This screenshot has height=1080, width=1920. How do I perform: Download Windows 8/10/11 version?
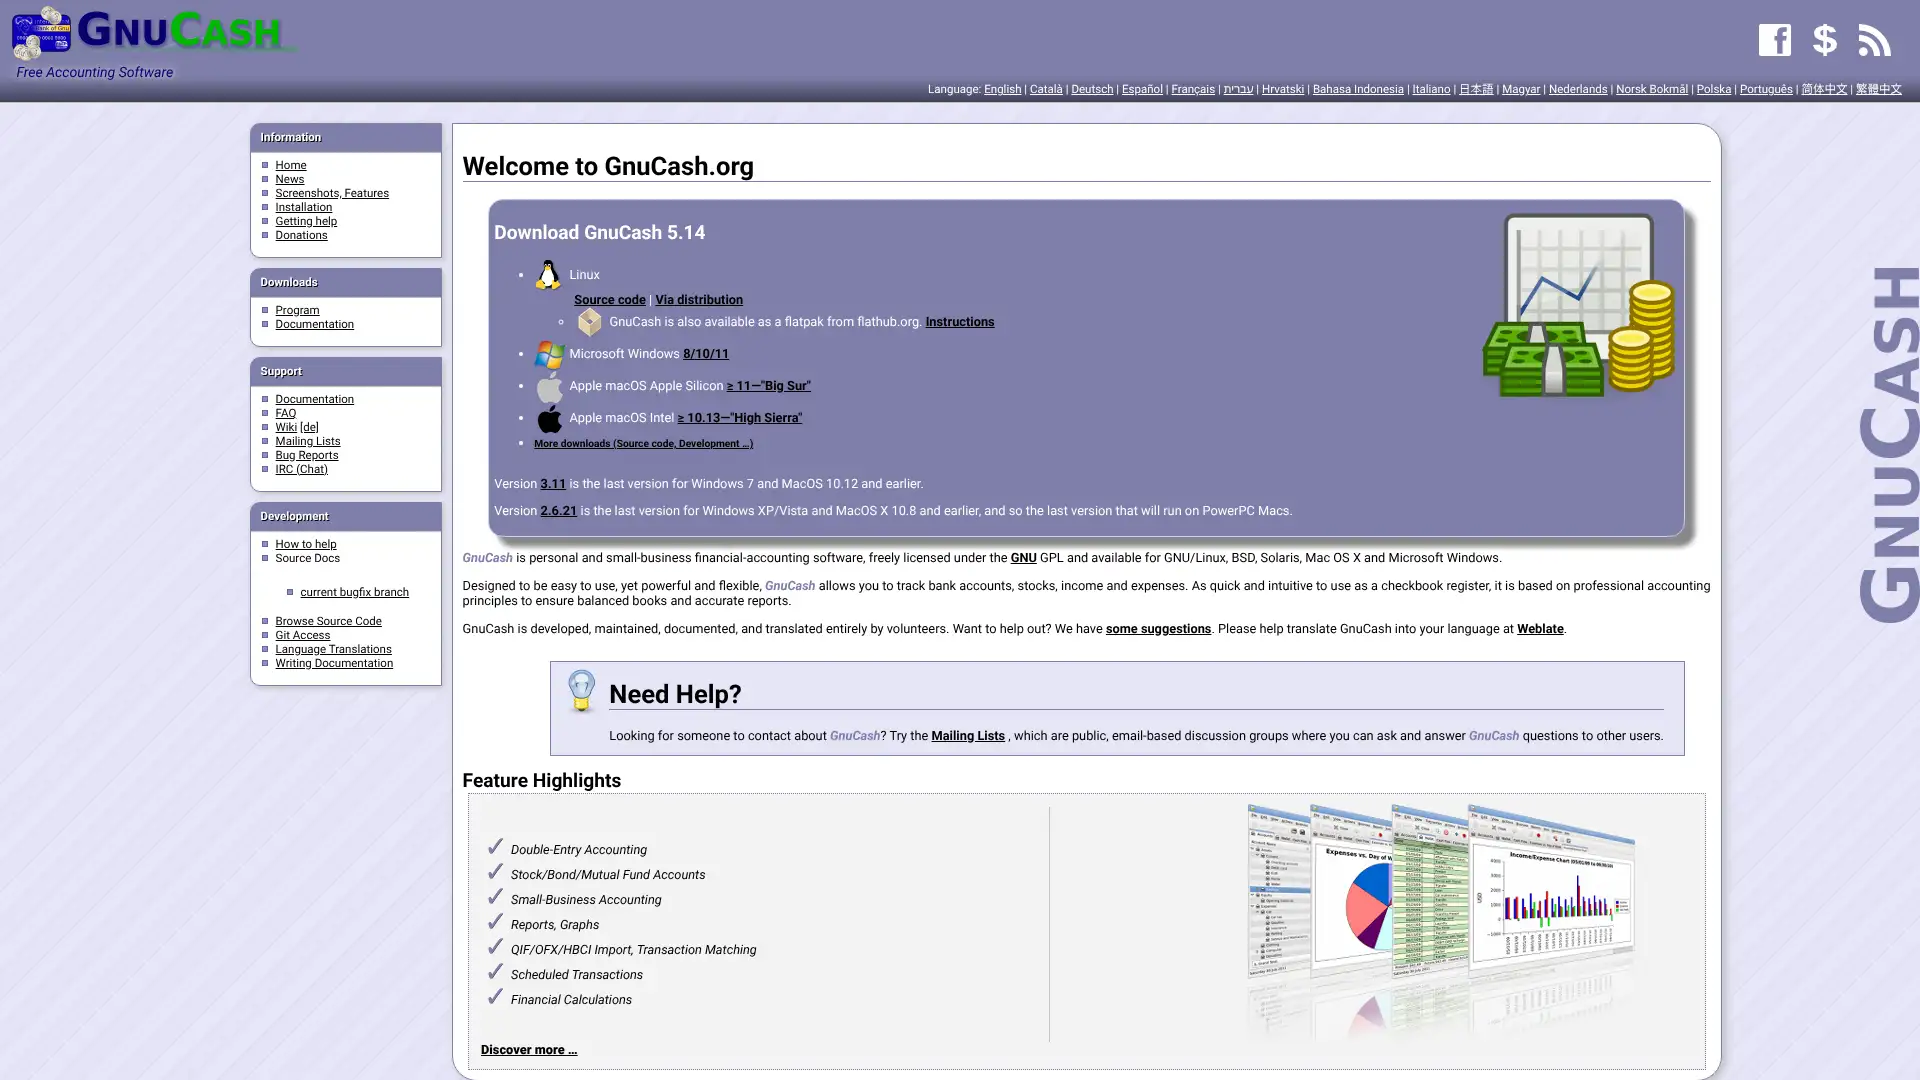tap(705, 354)
